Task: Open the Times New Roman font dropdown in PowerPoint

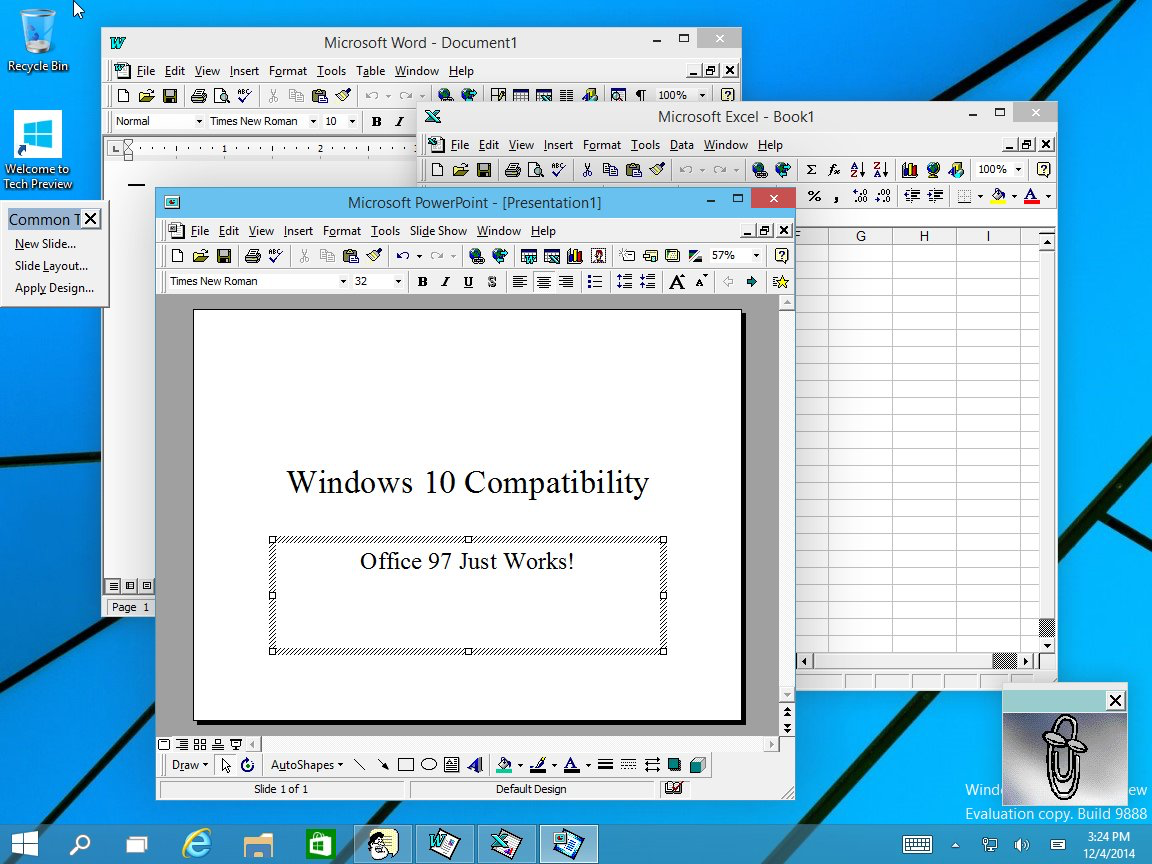Action: pyautogui.click(x=343, y=282)
